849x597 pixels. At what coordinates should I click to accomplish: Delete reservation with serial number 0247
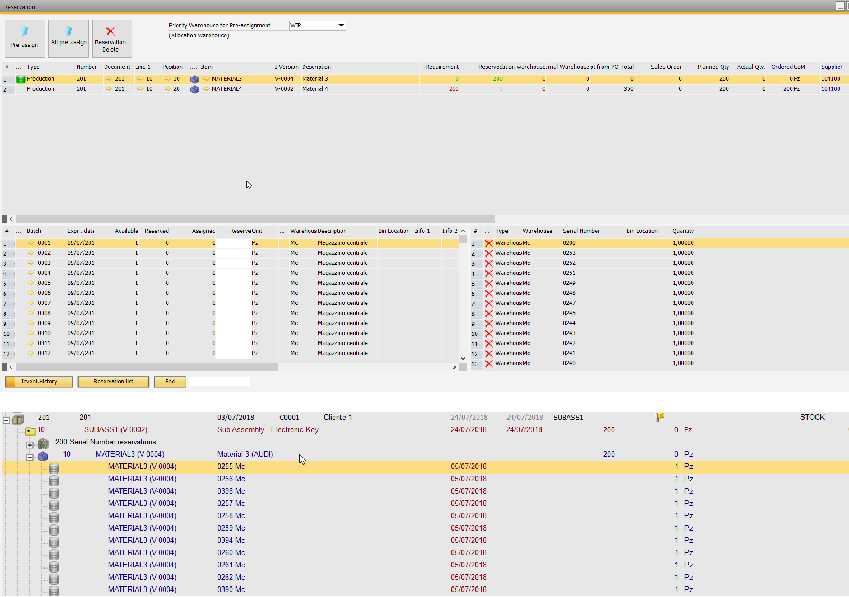tap(489, 303)
